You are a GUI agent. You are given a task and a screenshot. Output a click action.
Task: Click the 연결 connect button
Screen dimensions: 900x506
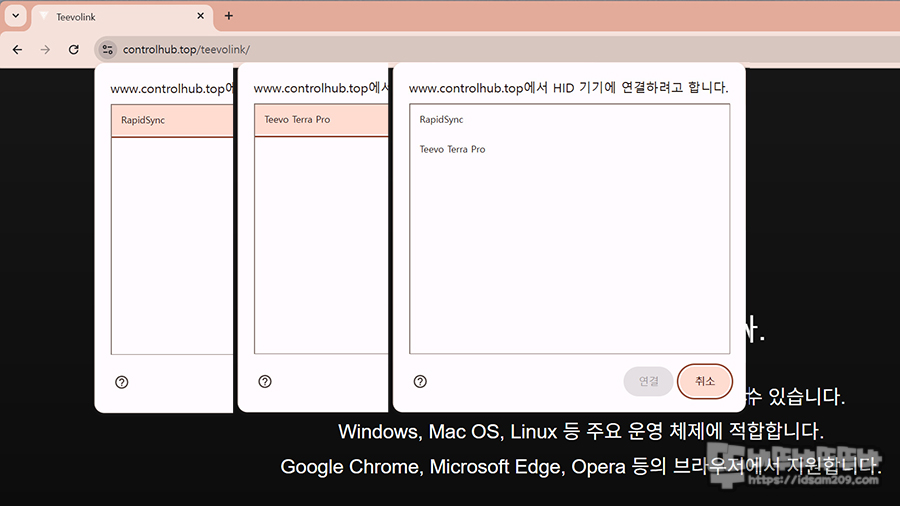648,381
